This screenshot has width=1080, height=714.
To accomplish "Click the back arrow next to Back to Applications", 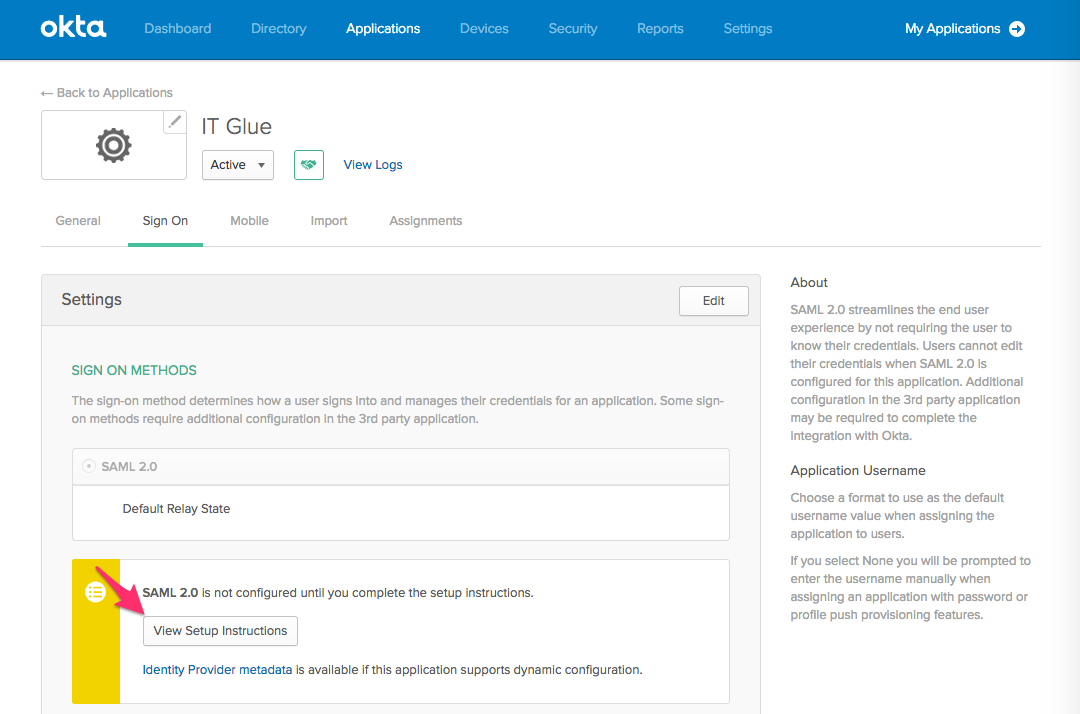I will coord(46,92).
